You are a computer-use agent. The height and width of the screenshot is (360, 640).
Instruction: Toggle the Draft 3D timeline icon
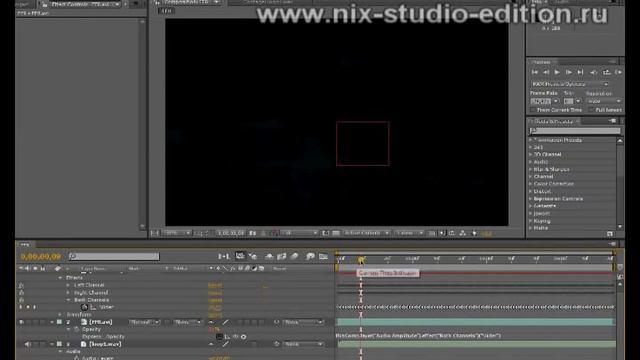(x=253, y=256)
